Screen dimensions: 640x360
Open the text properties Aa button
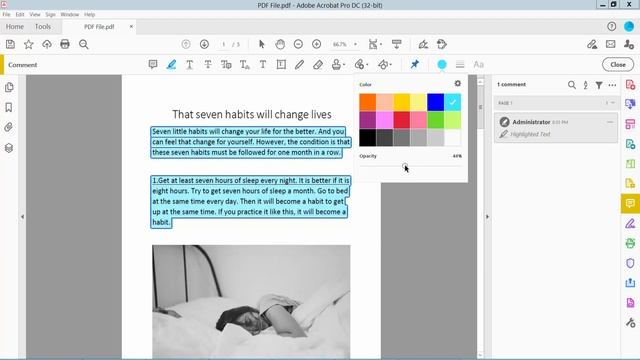click(478, 64)
